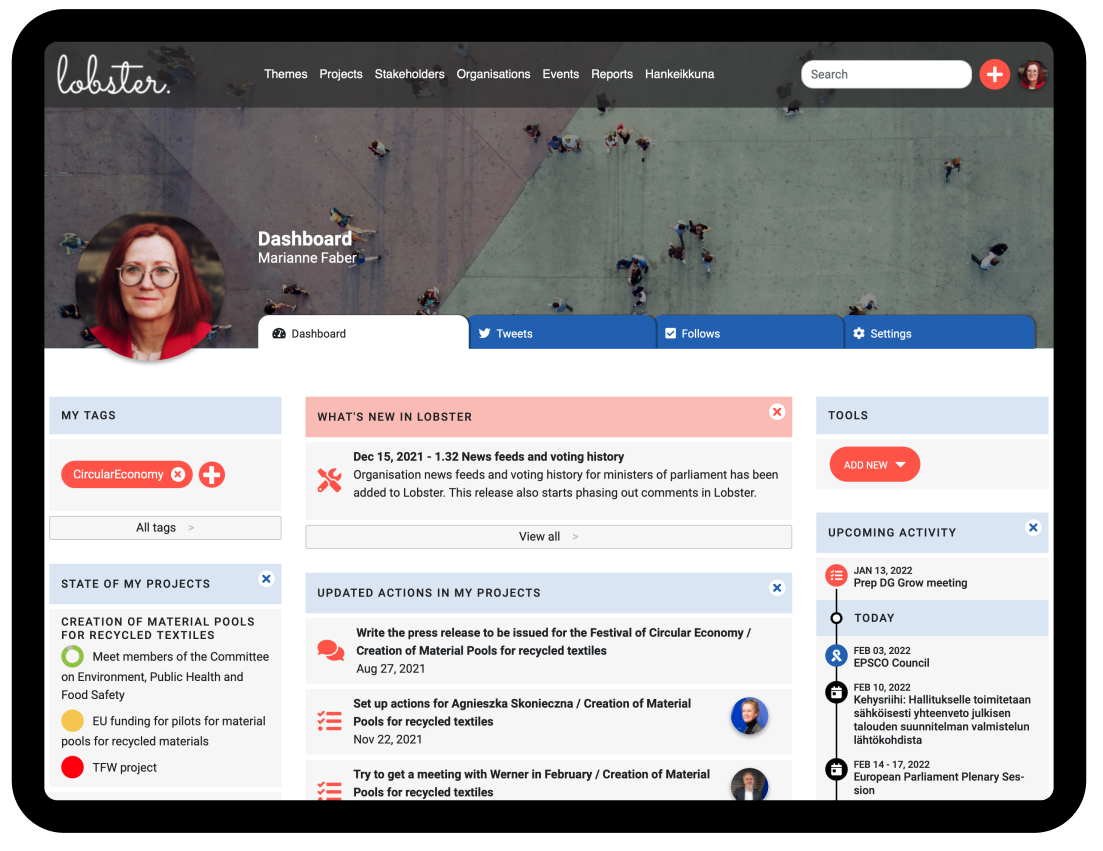The width and height of the screenshot is (1103, 851).
Task: Click the green circle status for Meet members
Action: (72, 657)
